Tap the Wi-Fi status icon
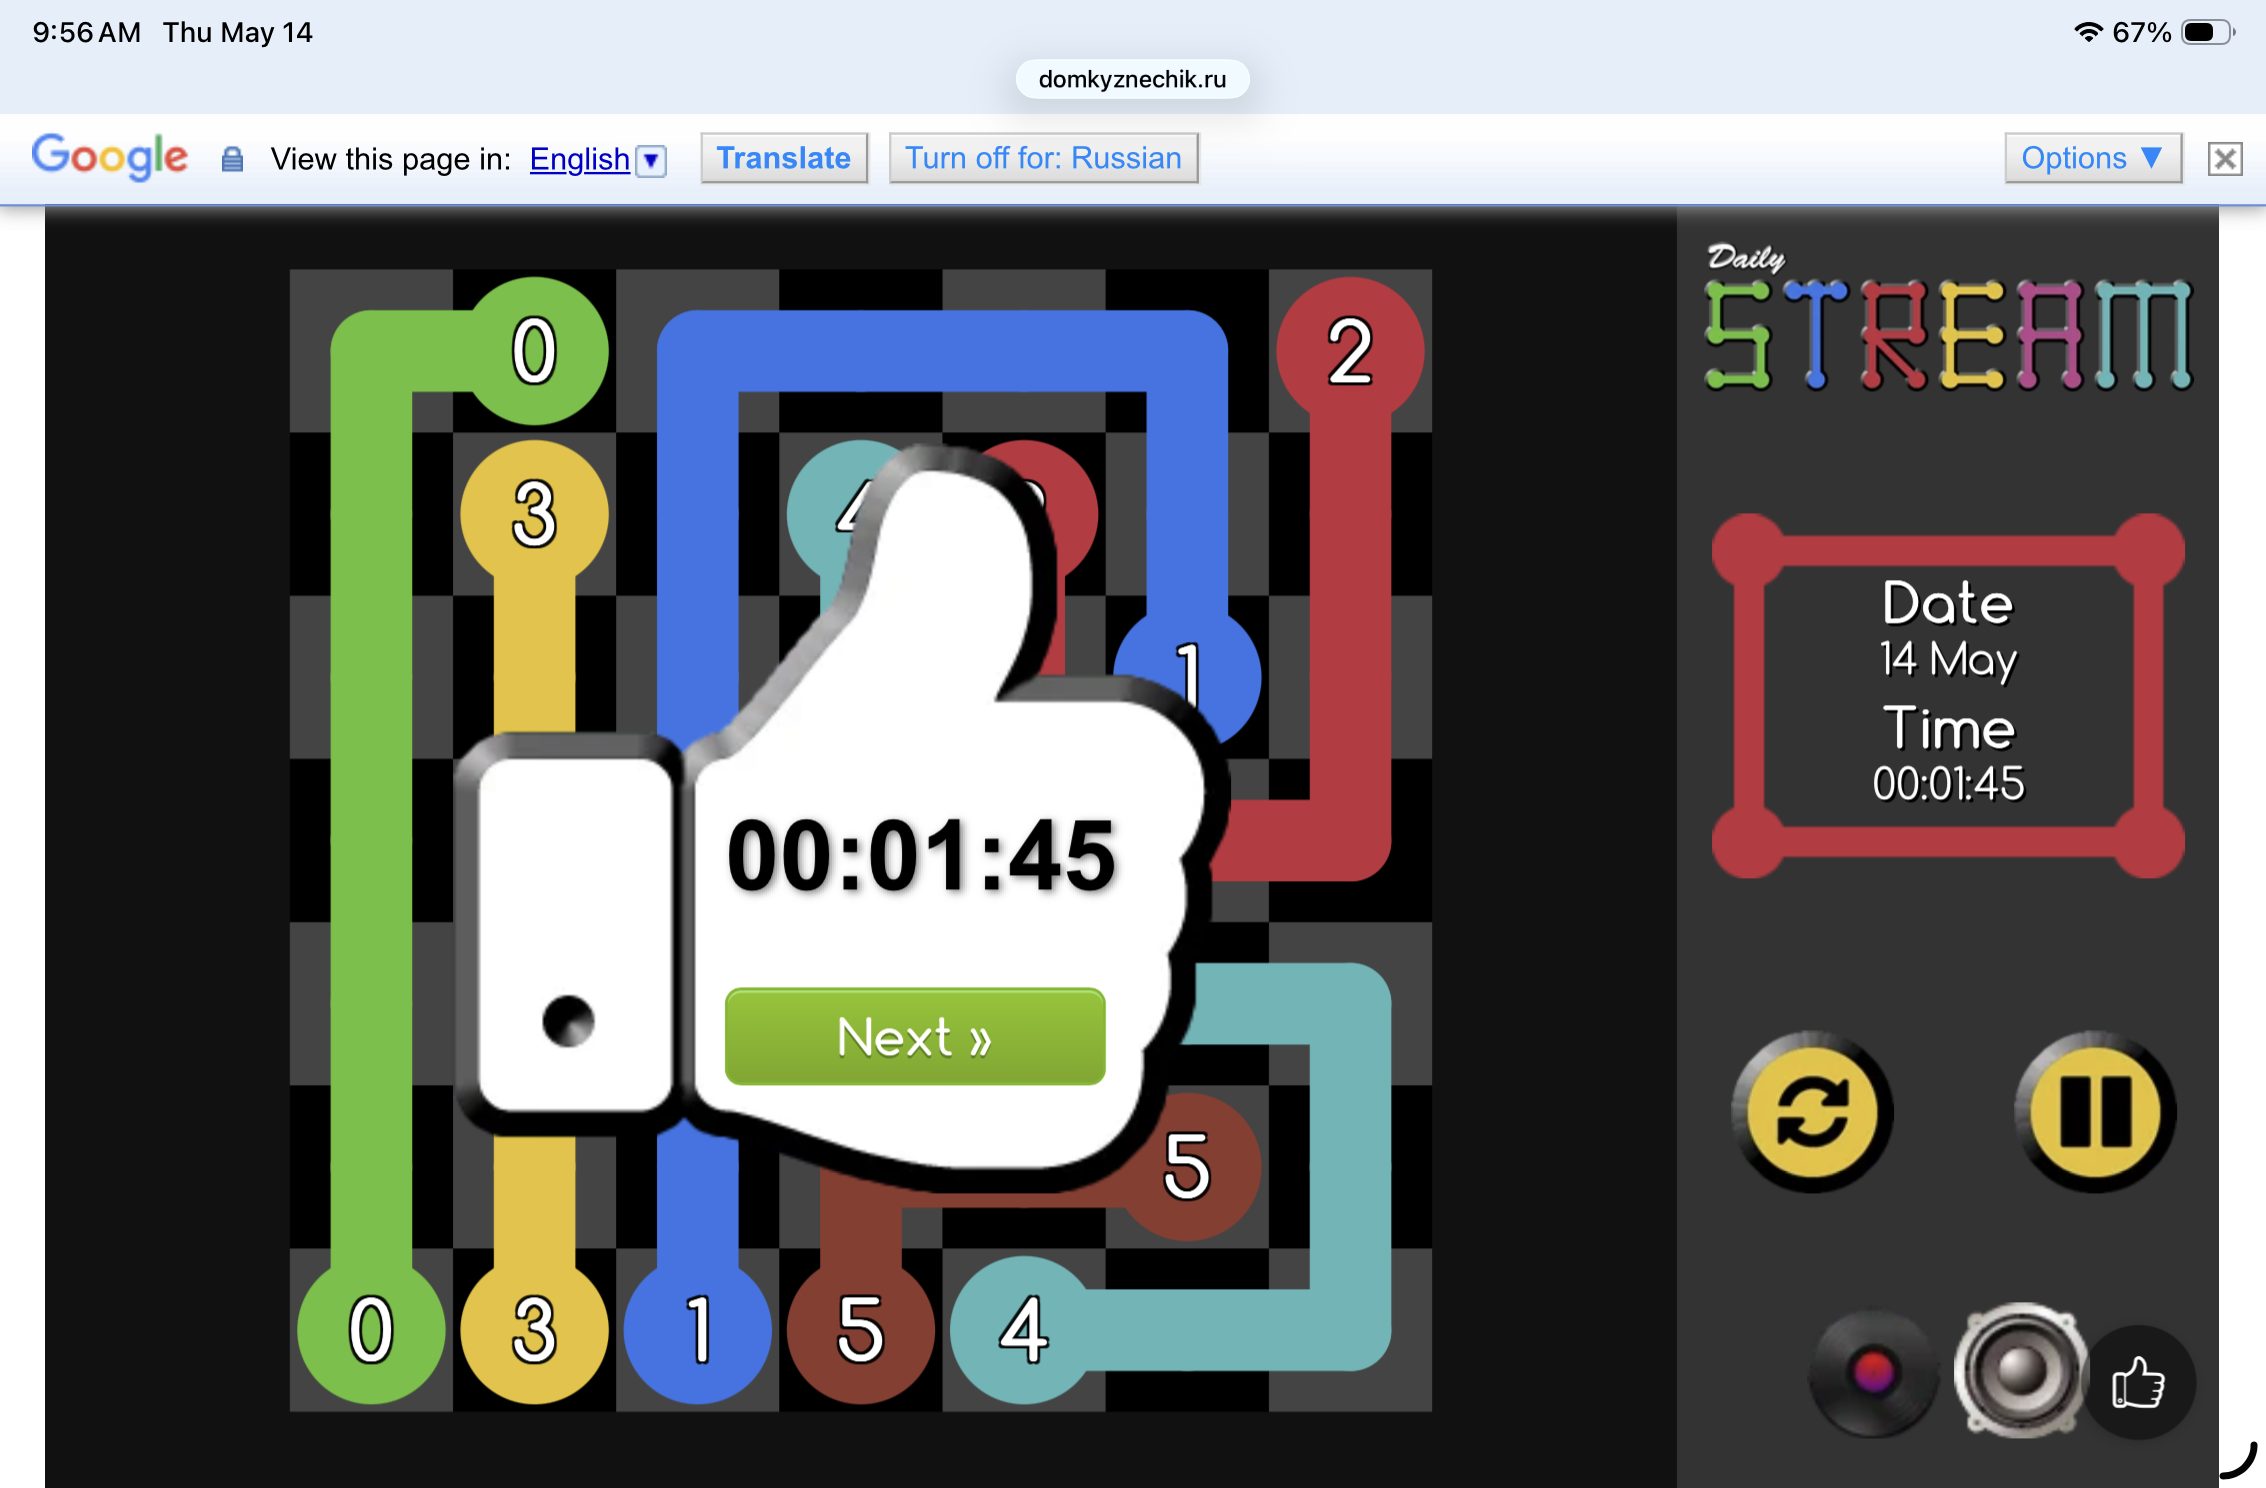 pos(2087,32)
